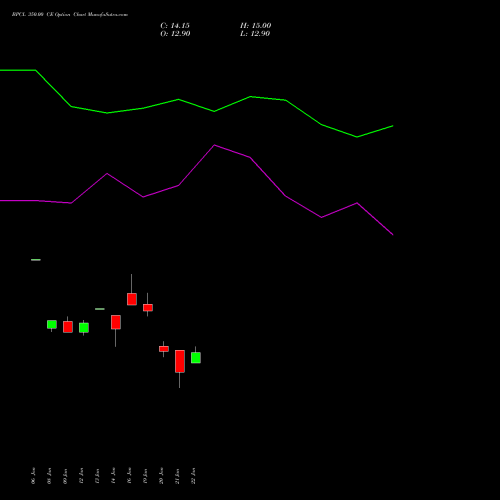The width and height of the screenshot is (500, 500).
Task: Select the tall red candle for 21 Jan
Action: [x=180, y=361]
